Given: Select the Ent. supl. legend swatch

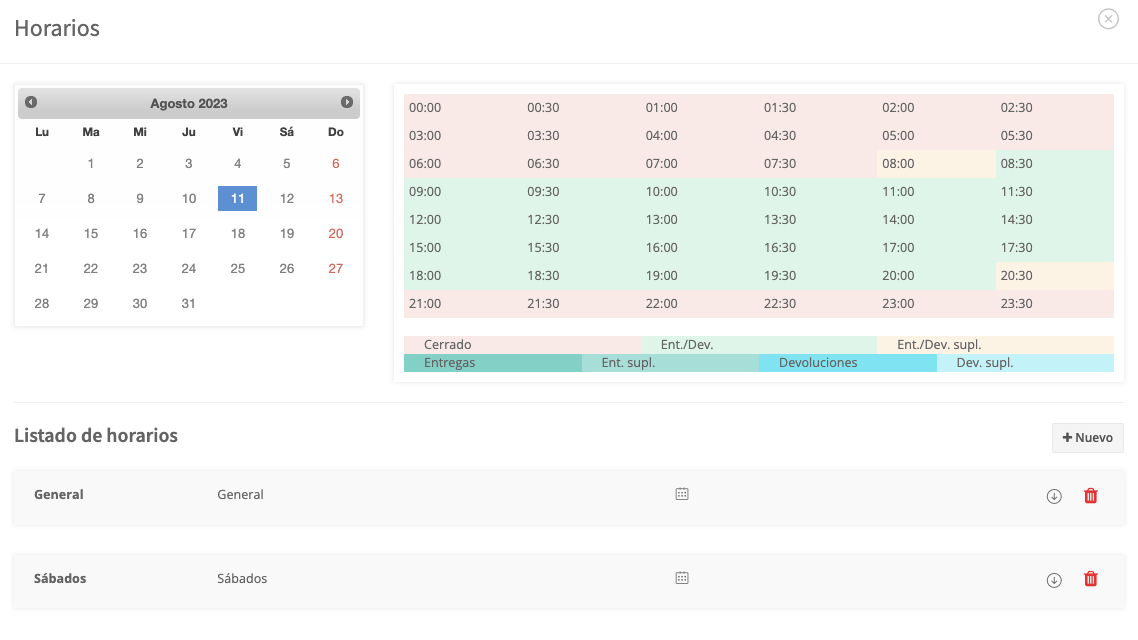Looking at the screenshot, I should (671, 363).
